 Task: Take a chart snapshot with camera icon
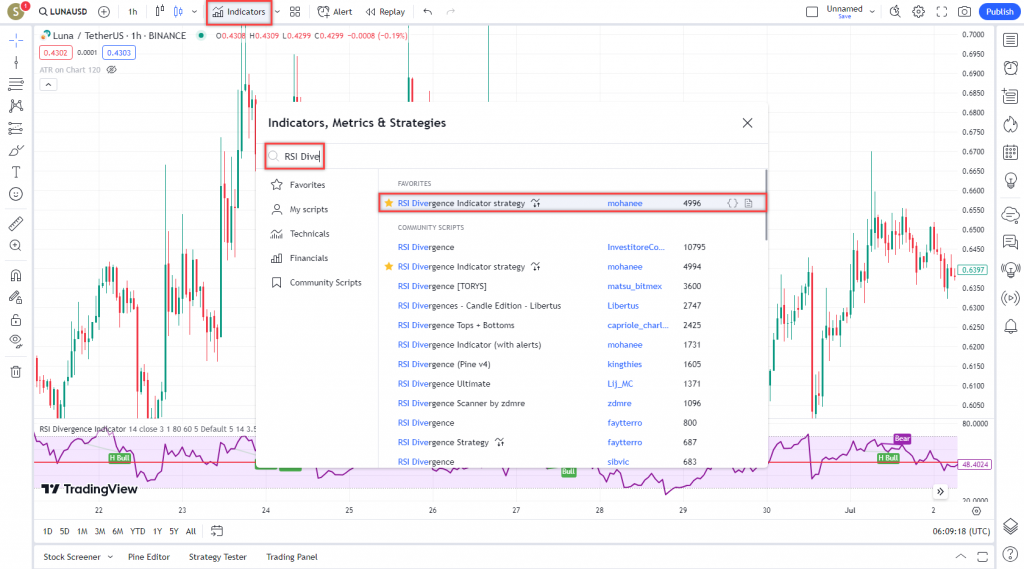964,12
